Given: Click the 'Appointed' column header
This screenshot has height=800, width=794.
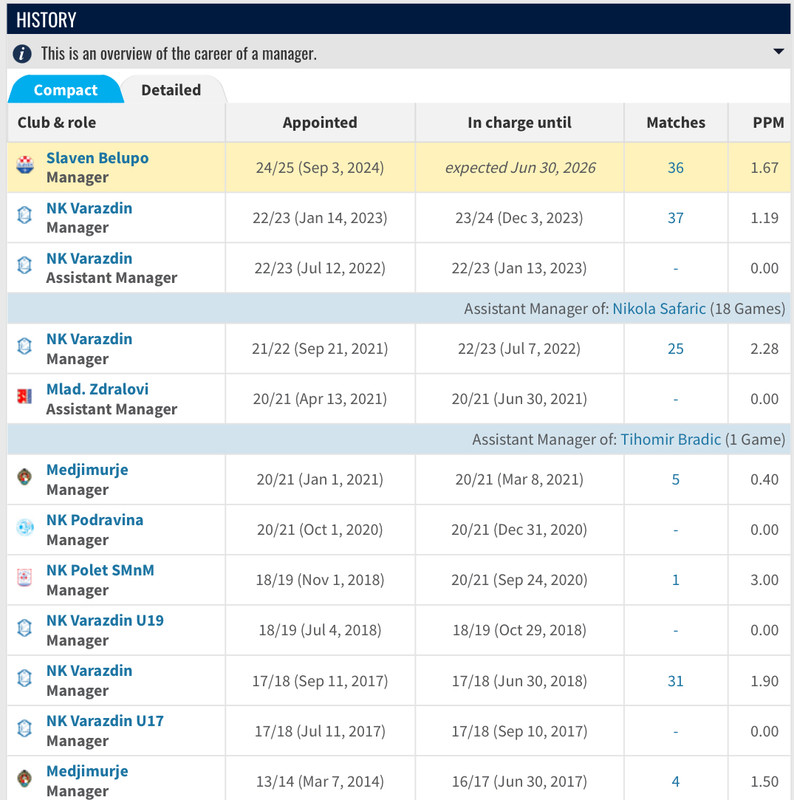Looking at the screenshot, I should [320, 123].
